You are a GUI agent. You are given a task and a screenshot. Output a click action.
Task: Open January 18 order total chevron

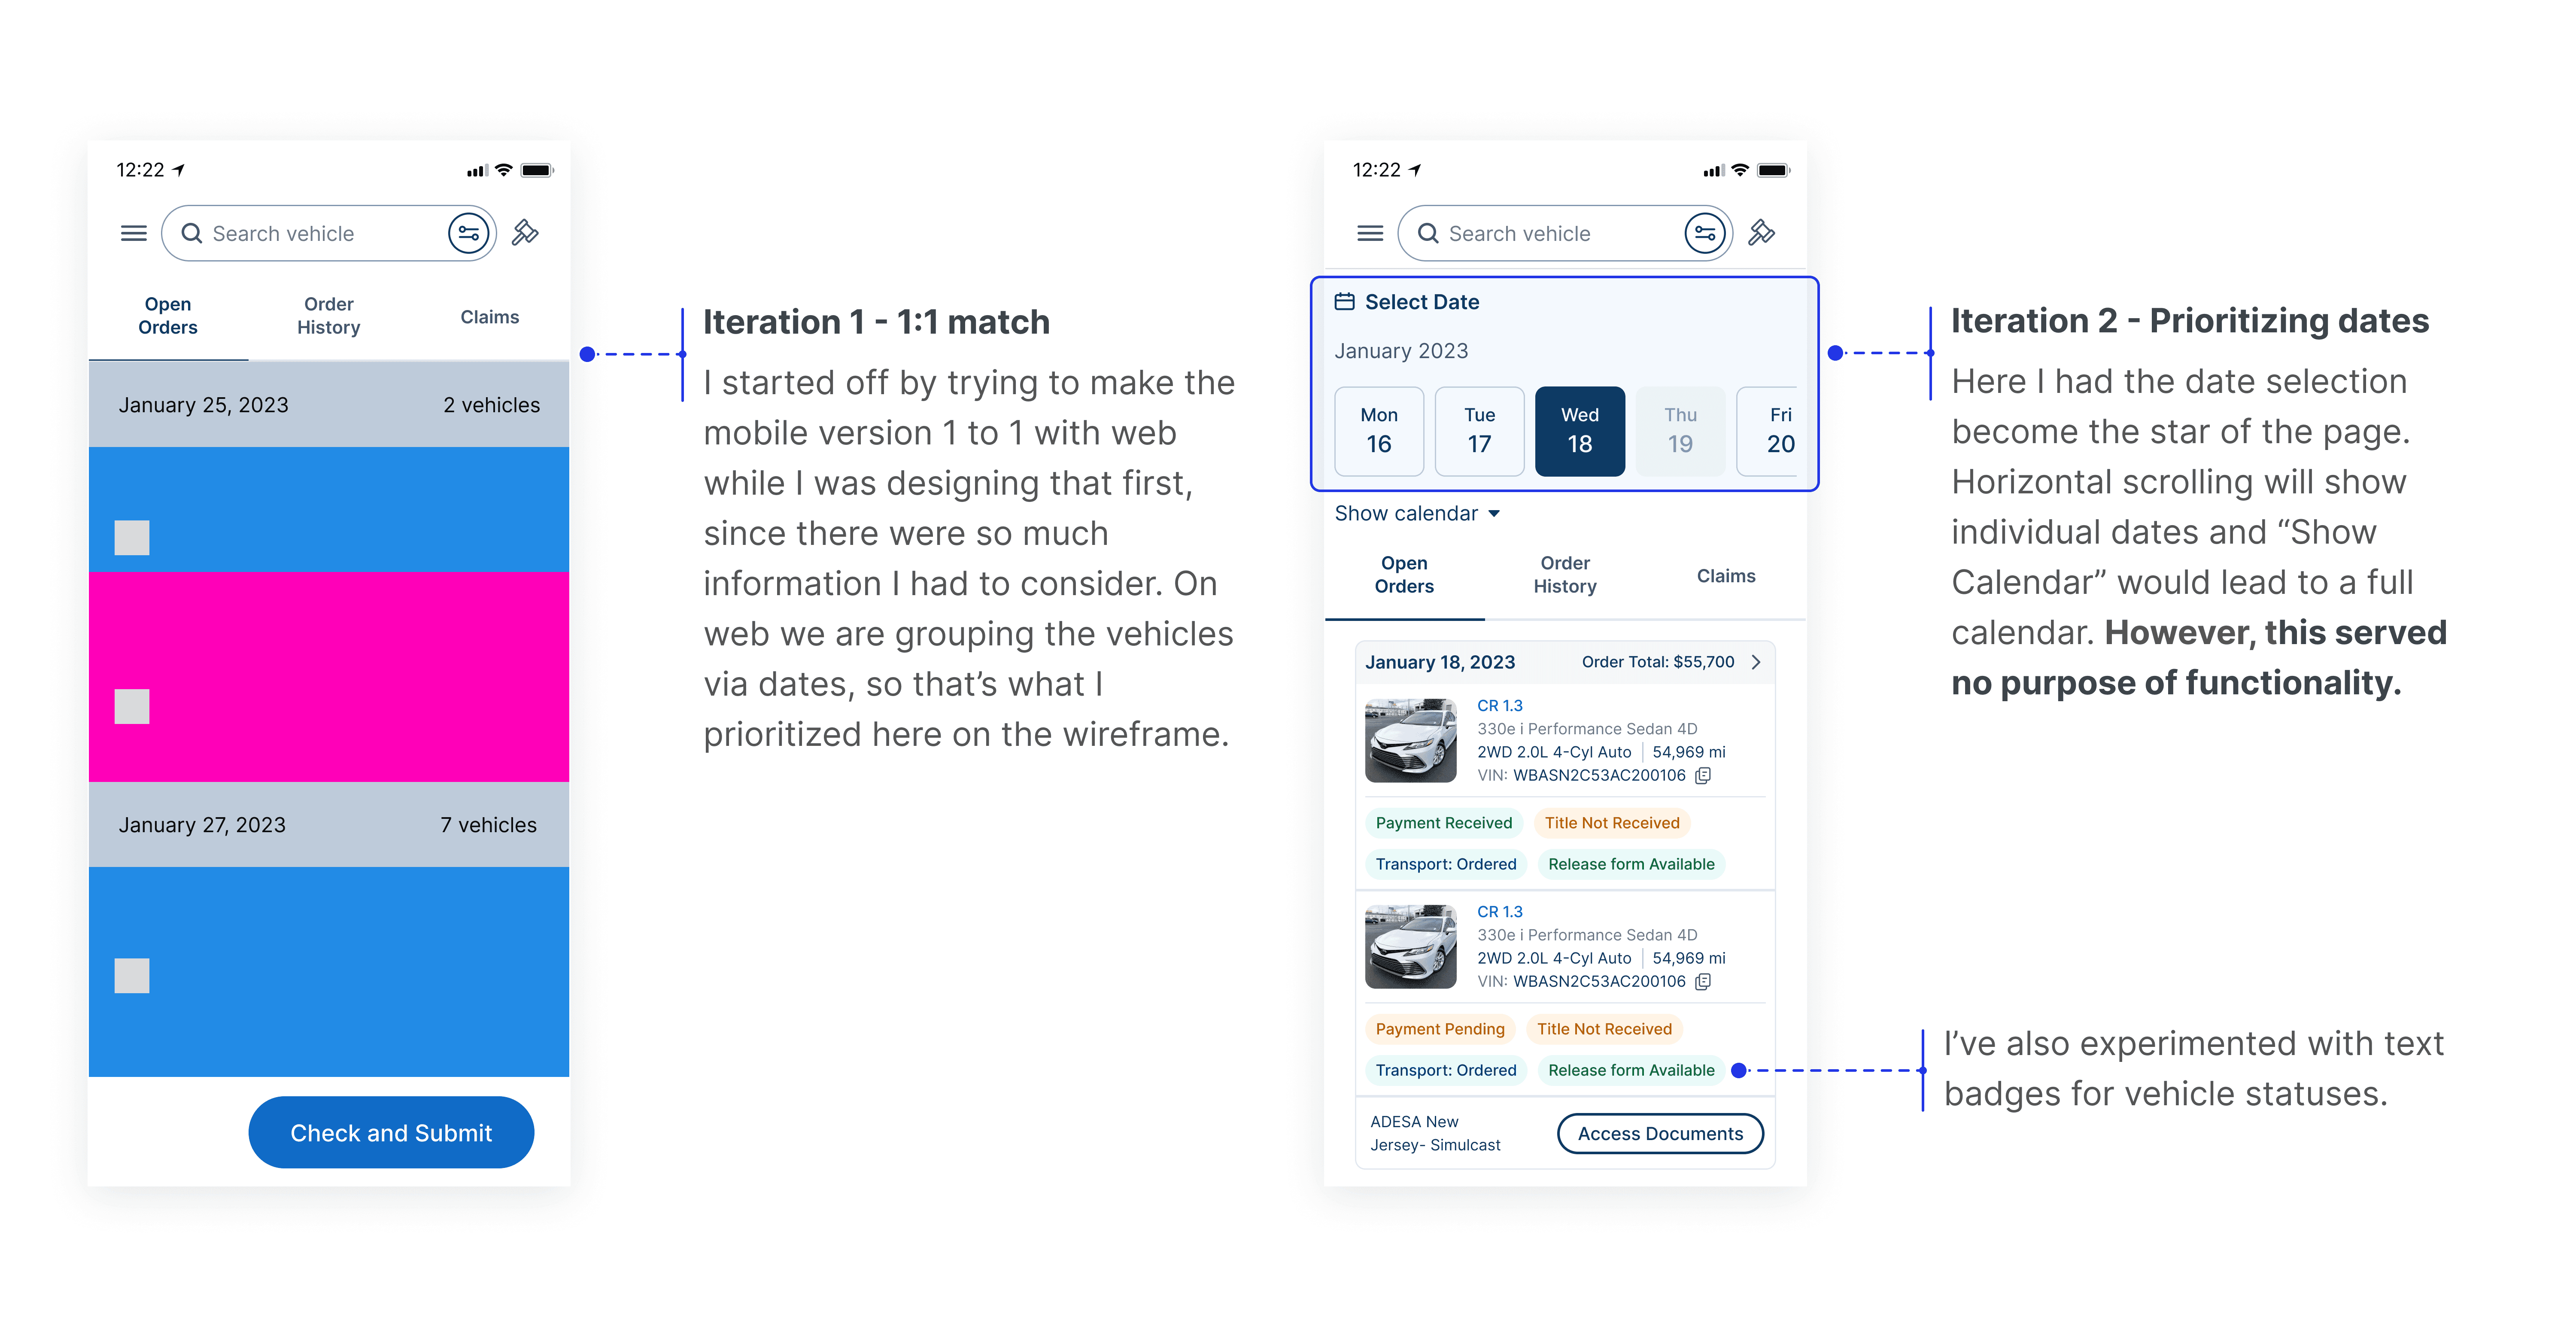pos(1756,662)
